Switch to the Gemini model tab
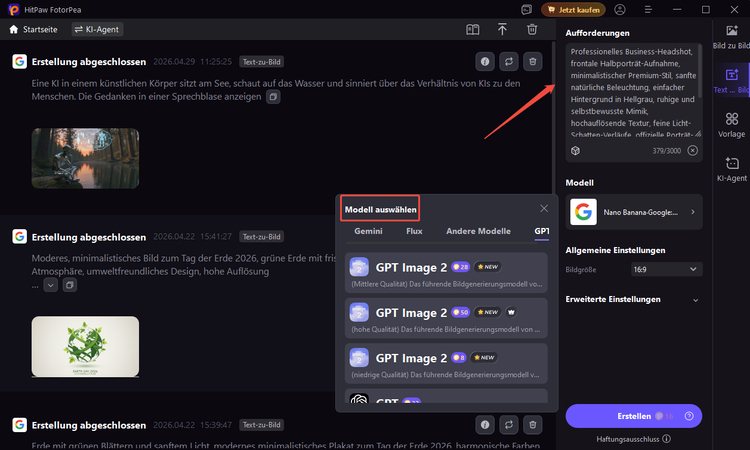 [368, 231]
